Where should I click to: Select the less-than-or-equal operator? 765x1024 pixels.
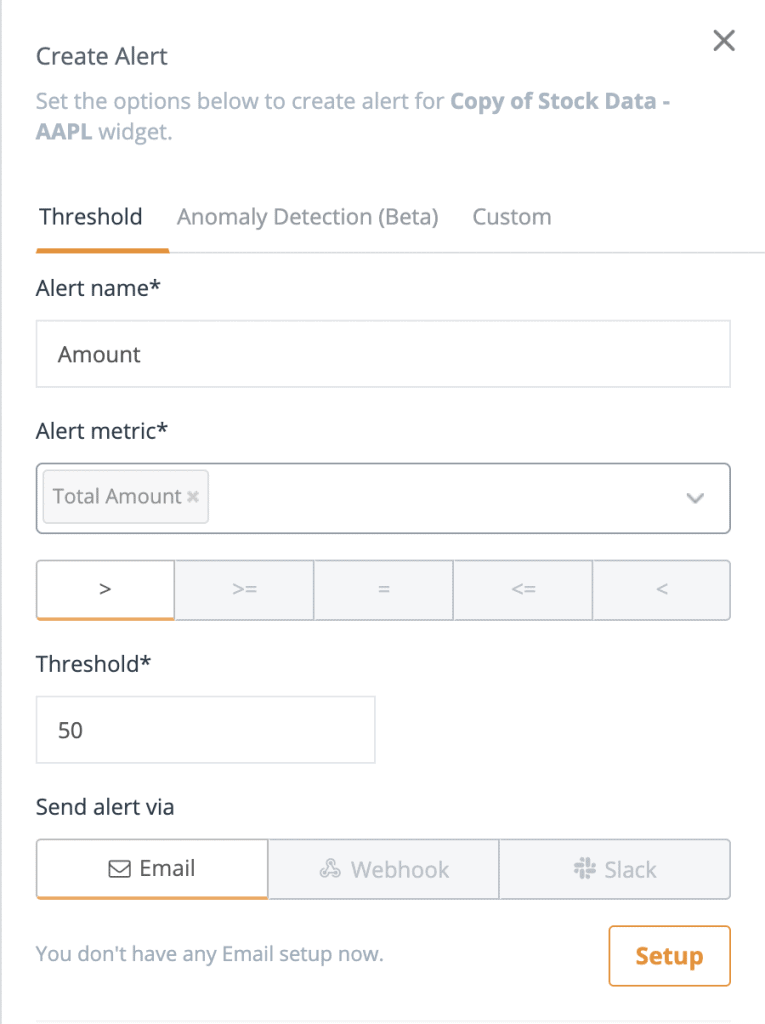pos(522,590)
